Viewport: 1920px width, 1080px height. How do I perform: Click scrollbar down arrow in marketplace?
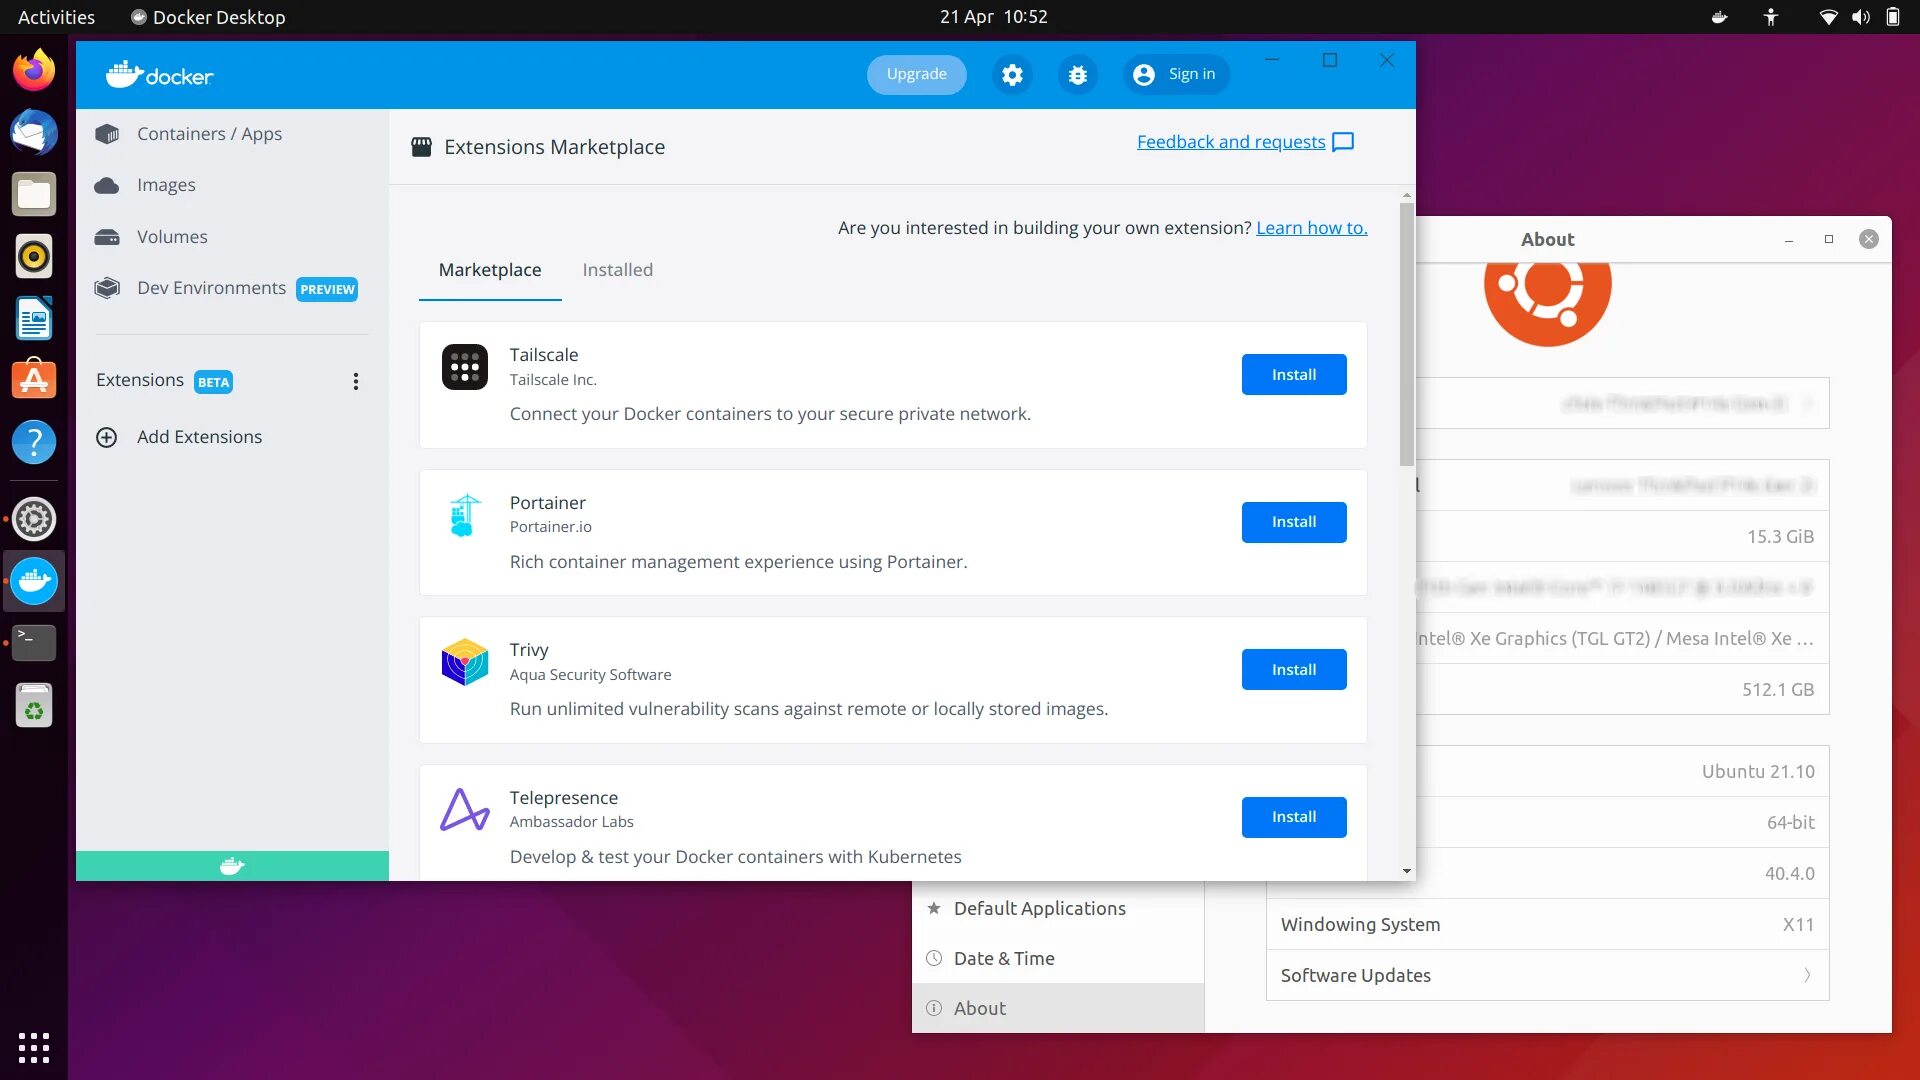click(x=1407, y=871)
